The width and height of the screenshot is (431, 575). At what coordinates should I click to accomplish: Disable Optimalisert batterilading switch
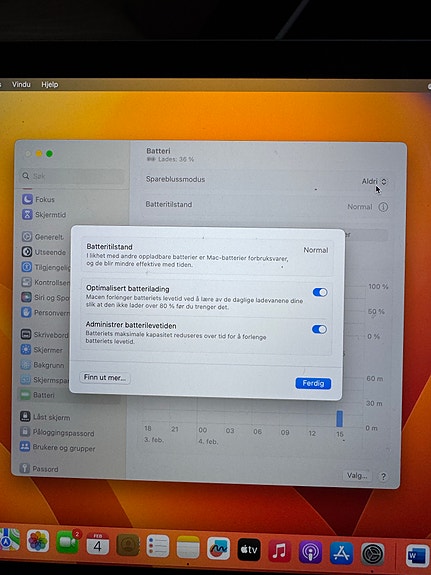click(320, 292)
